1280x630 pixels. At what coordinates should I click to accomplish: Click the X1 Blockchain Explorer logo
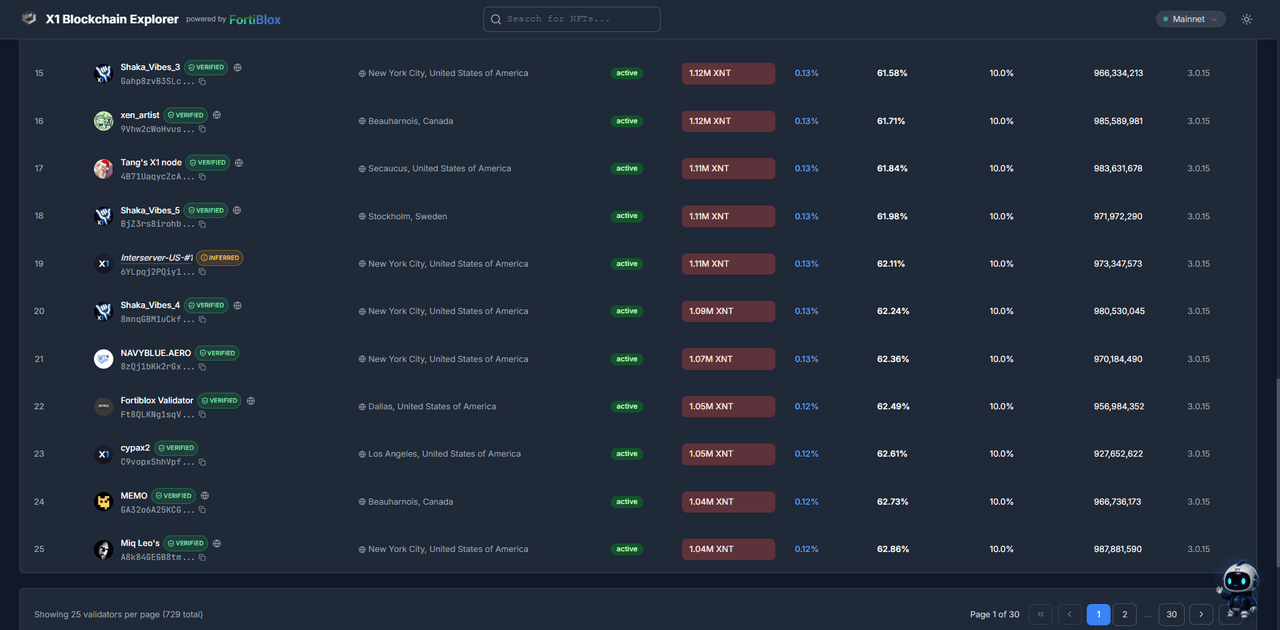pyautogui.click(x=29, y=19)
